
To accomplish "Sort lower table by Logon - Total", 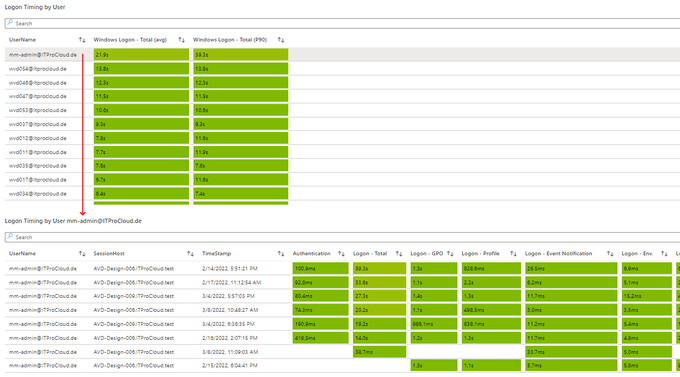I will click(399, 253).
